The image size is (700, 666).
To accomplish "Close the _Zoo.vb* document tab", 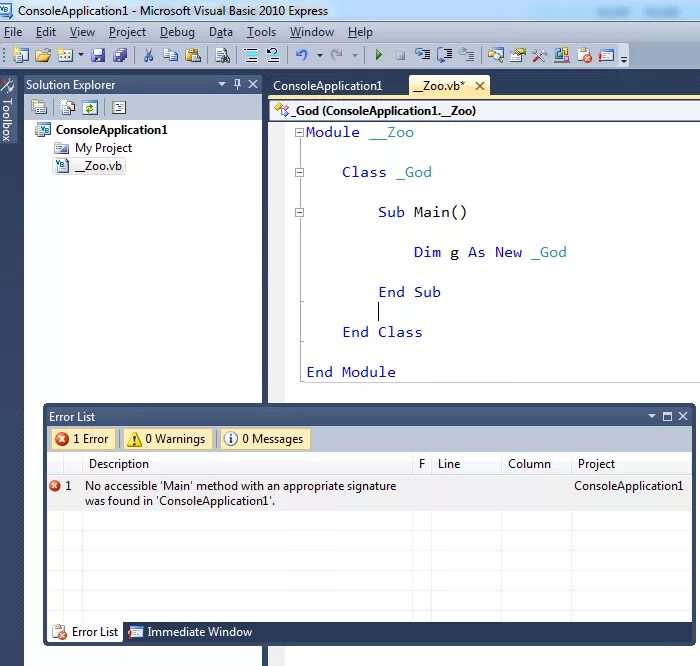I will pyautogui.click(x=480, y=86).
